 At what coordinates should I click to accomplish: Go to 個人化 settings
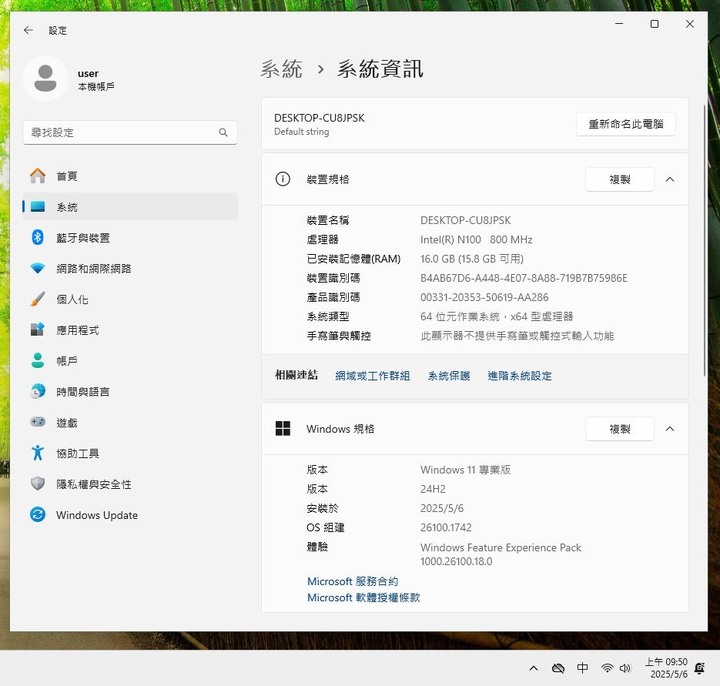130,299
